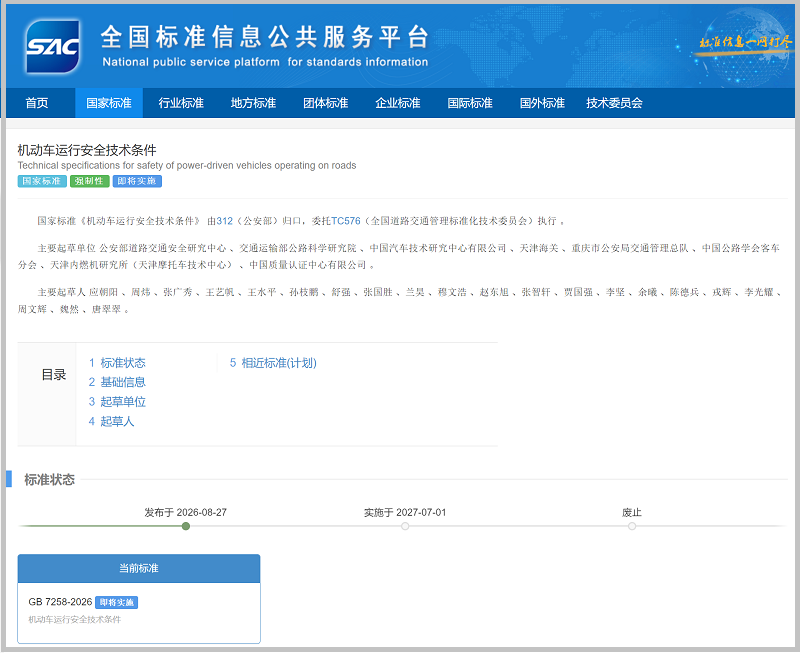Jump to 5 相近标准(计划) section
800x653 pixels.
coord(273,363)
